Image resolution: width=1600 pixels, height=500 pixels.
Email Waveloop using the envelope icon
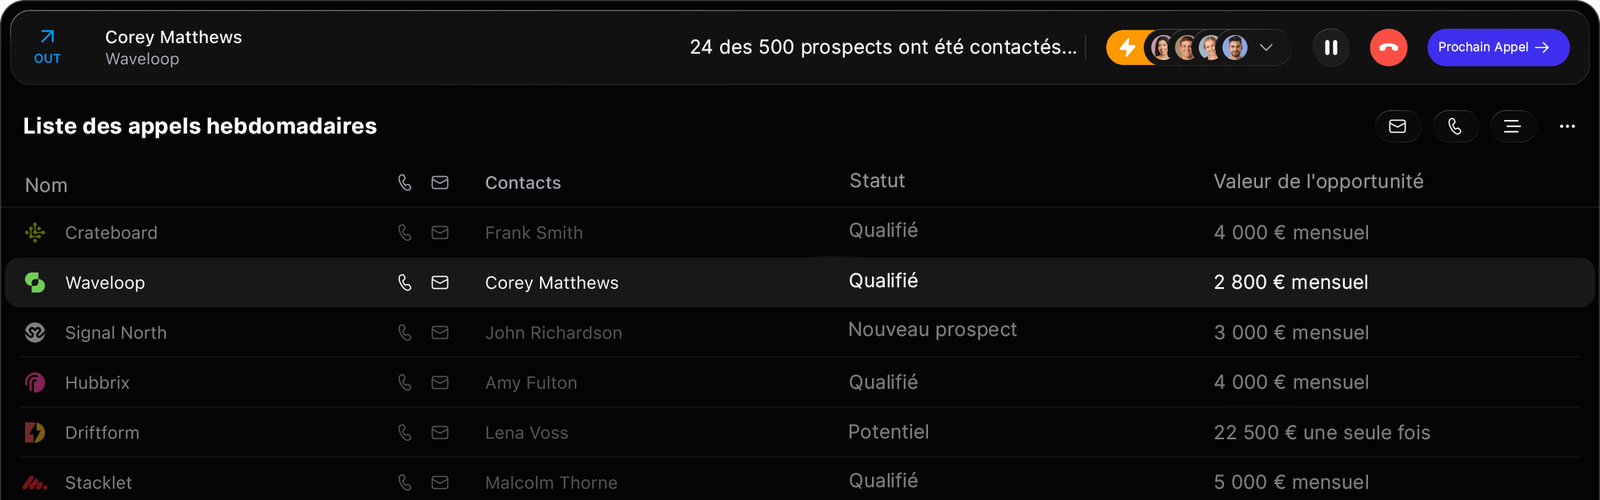440,283
